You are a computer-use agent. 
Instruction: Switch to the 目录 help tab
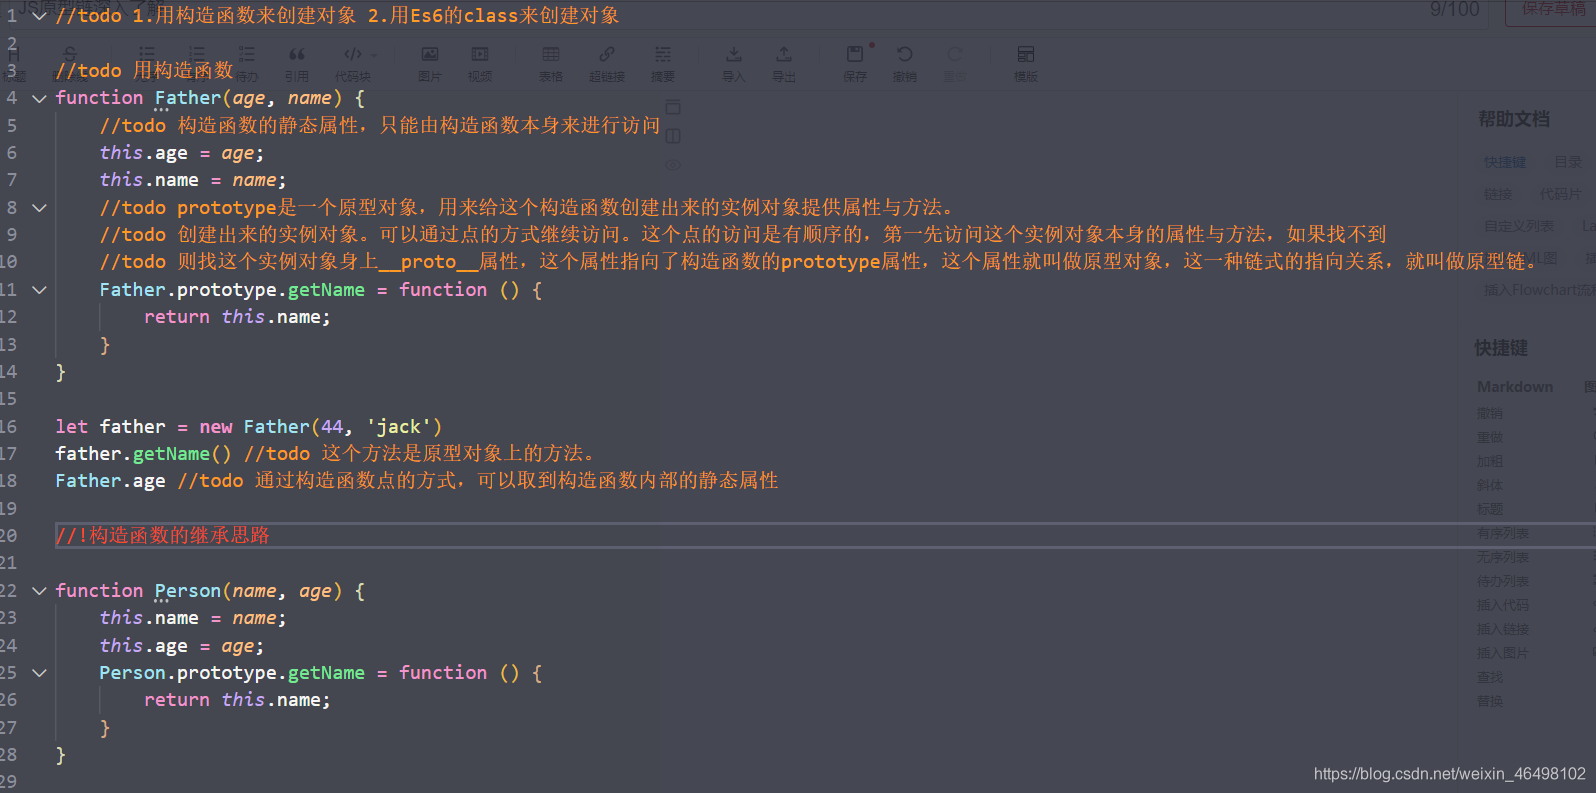click(x=1568, y=162)
